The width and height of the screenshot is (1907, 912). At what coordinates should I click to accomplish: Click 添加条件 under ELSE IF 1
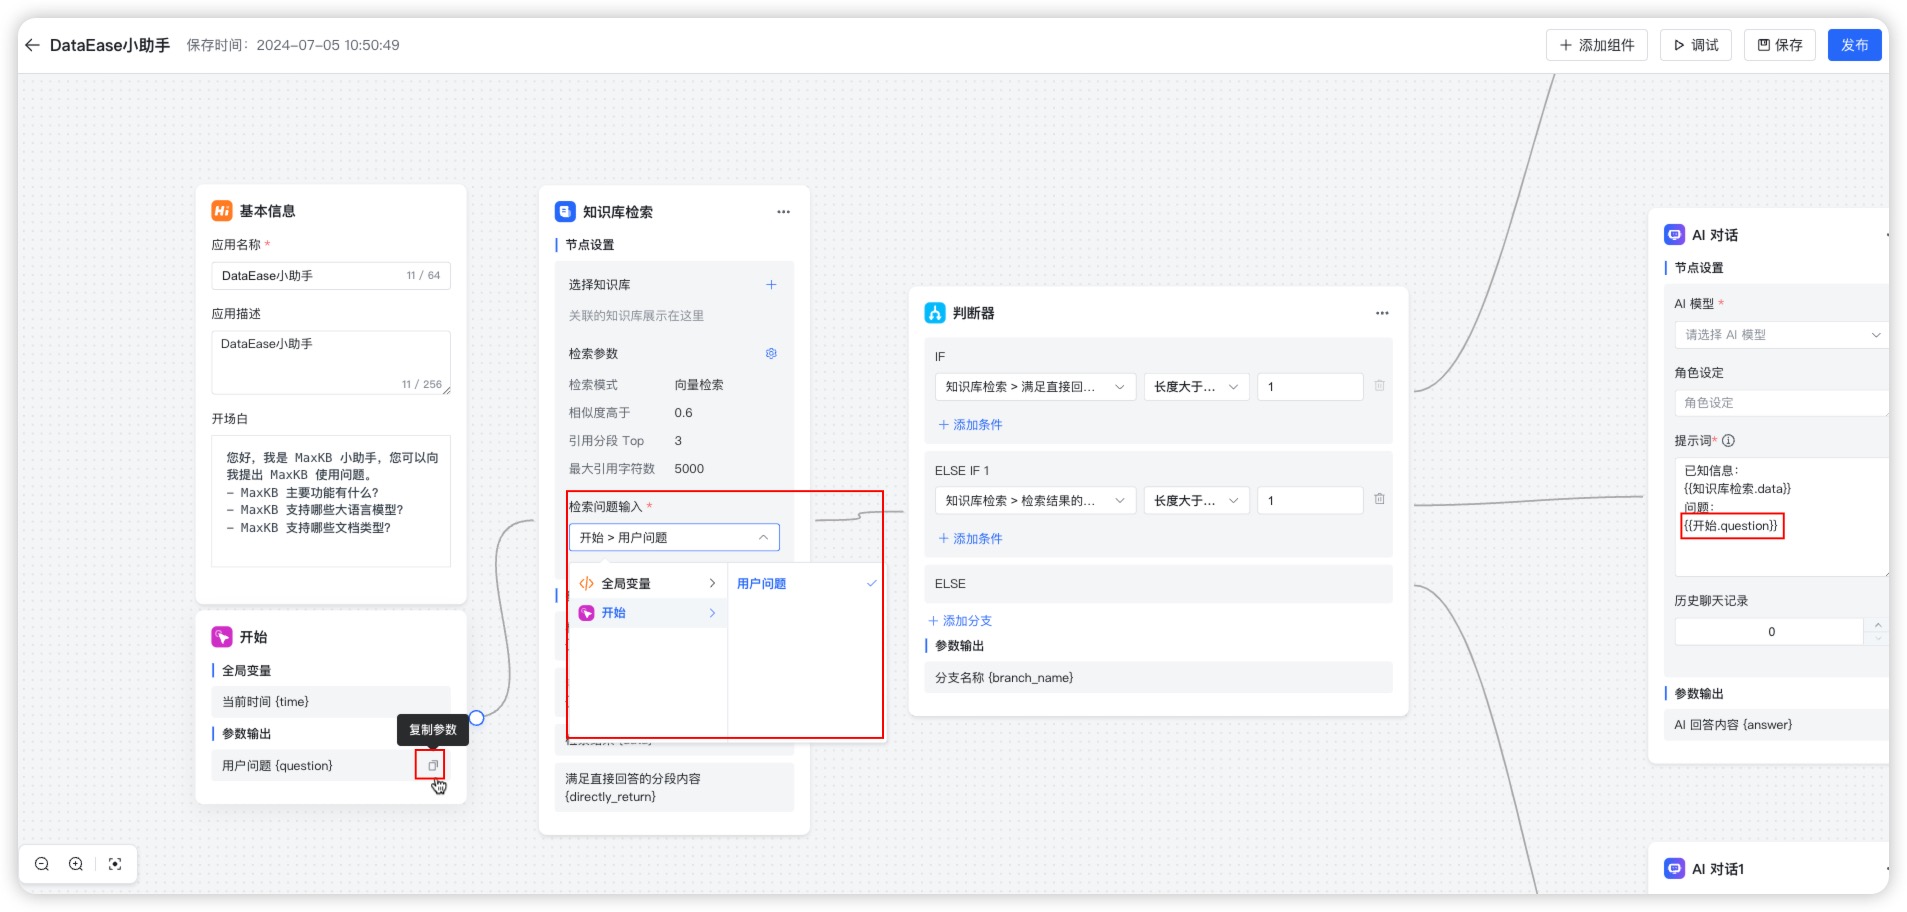pyautogui.click(x=970, y=539)
